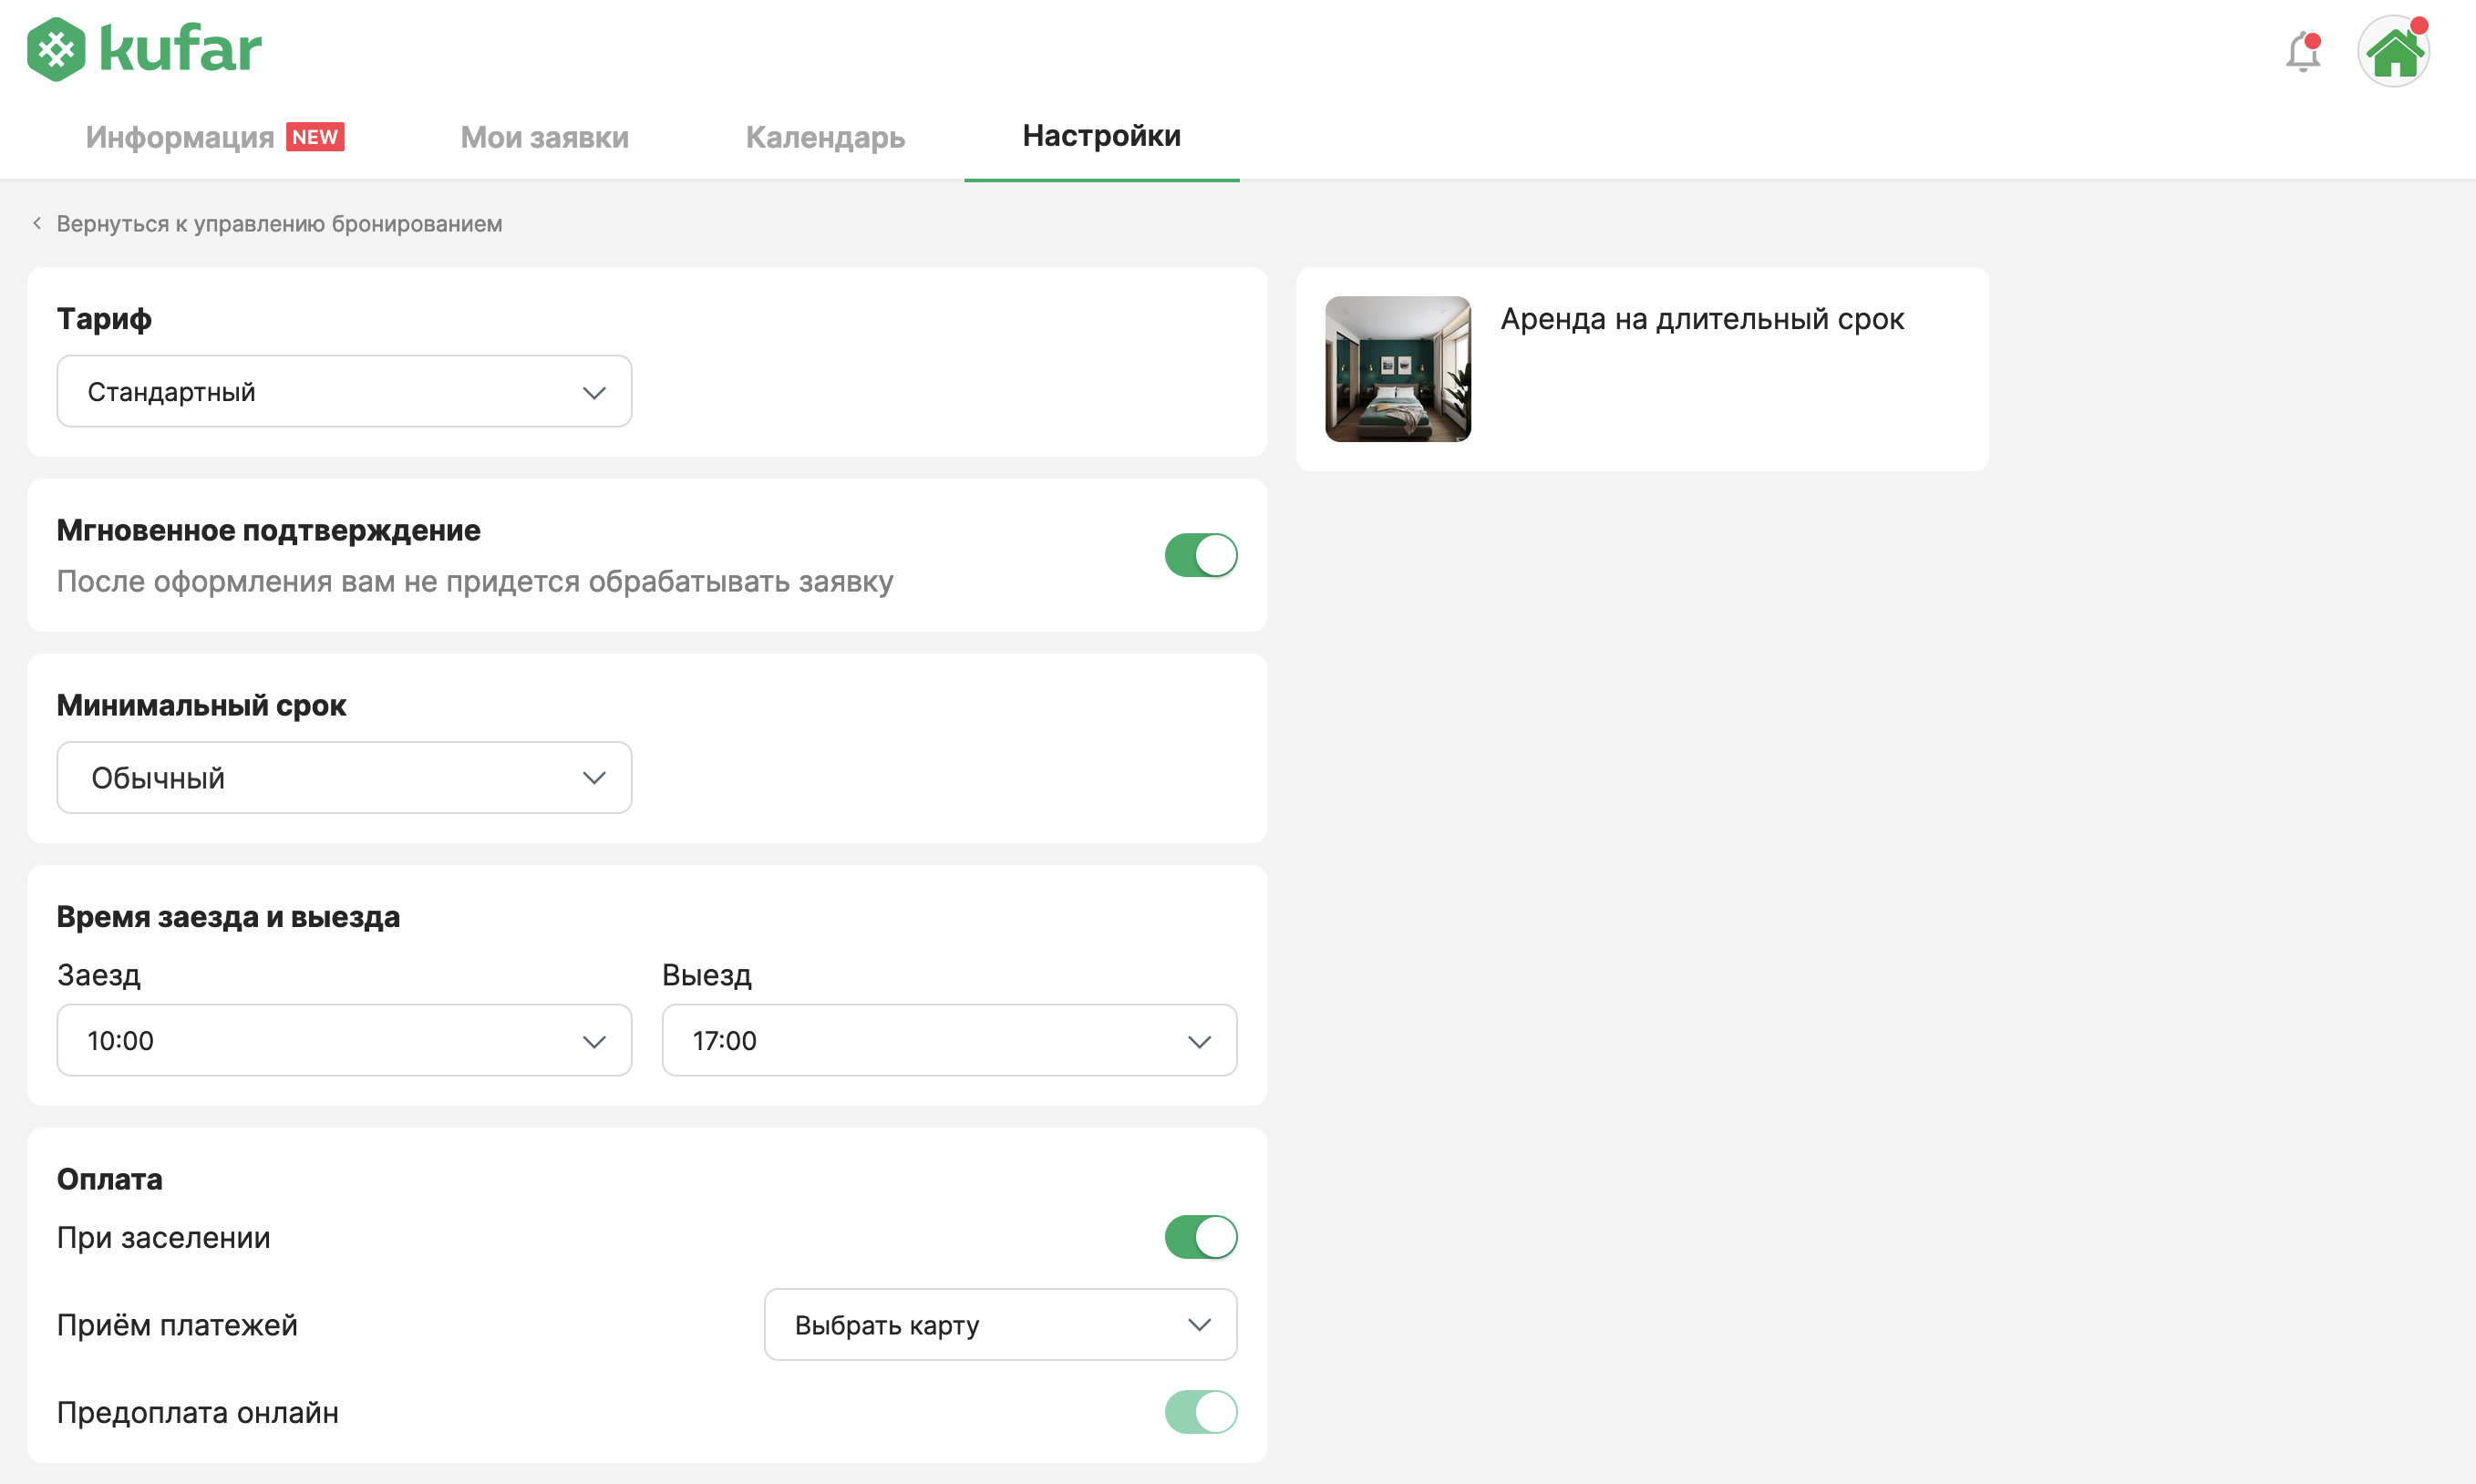Image resolution: width=2476 pixels, height=1484 pixels.
Task: Click the Минимальный срок heading
Action: 201,705
